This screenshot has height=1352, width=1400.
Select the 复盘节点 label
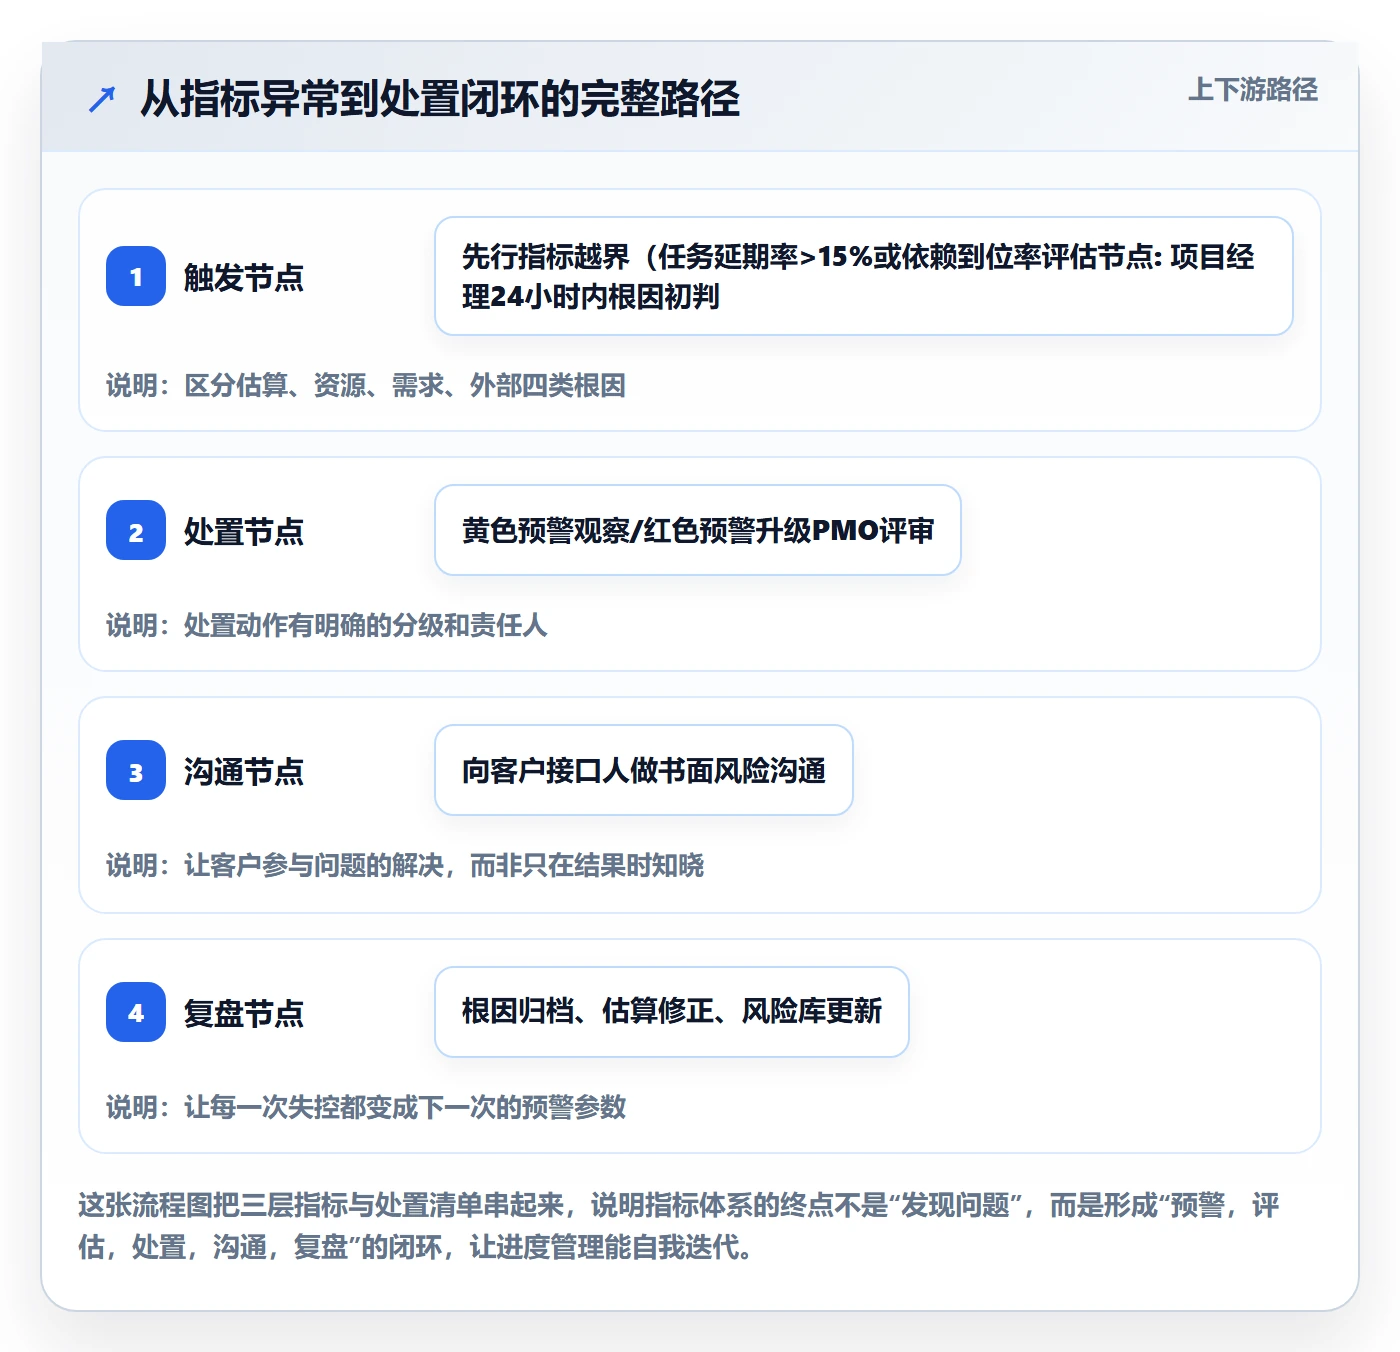[244, 1013]
